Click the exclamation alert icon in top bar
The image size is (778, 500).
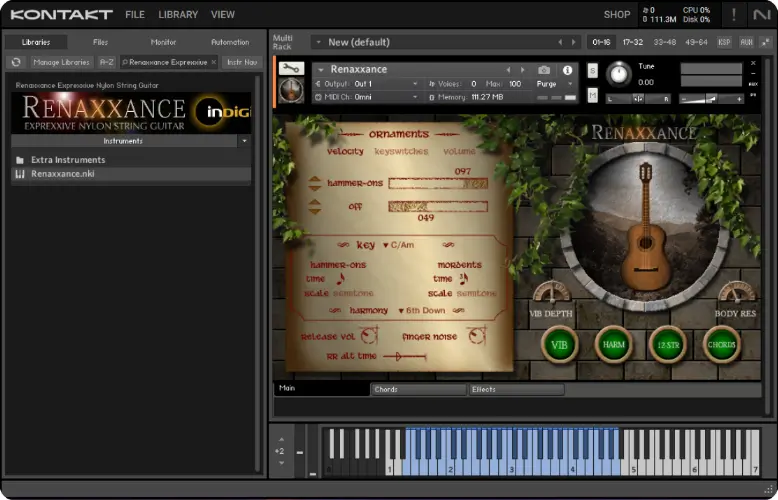tap(734, 14)
